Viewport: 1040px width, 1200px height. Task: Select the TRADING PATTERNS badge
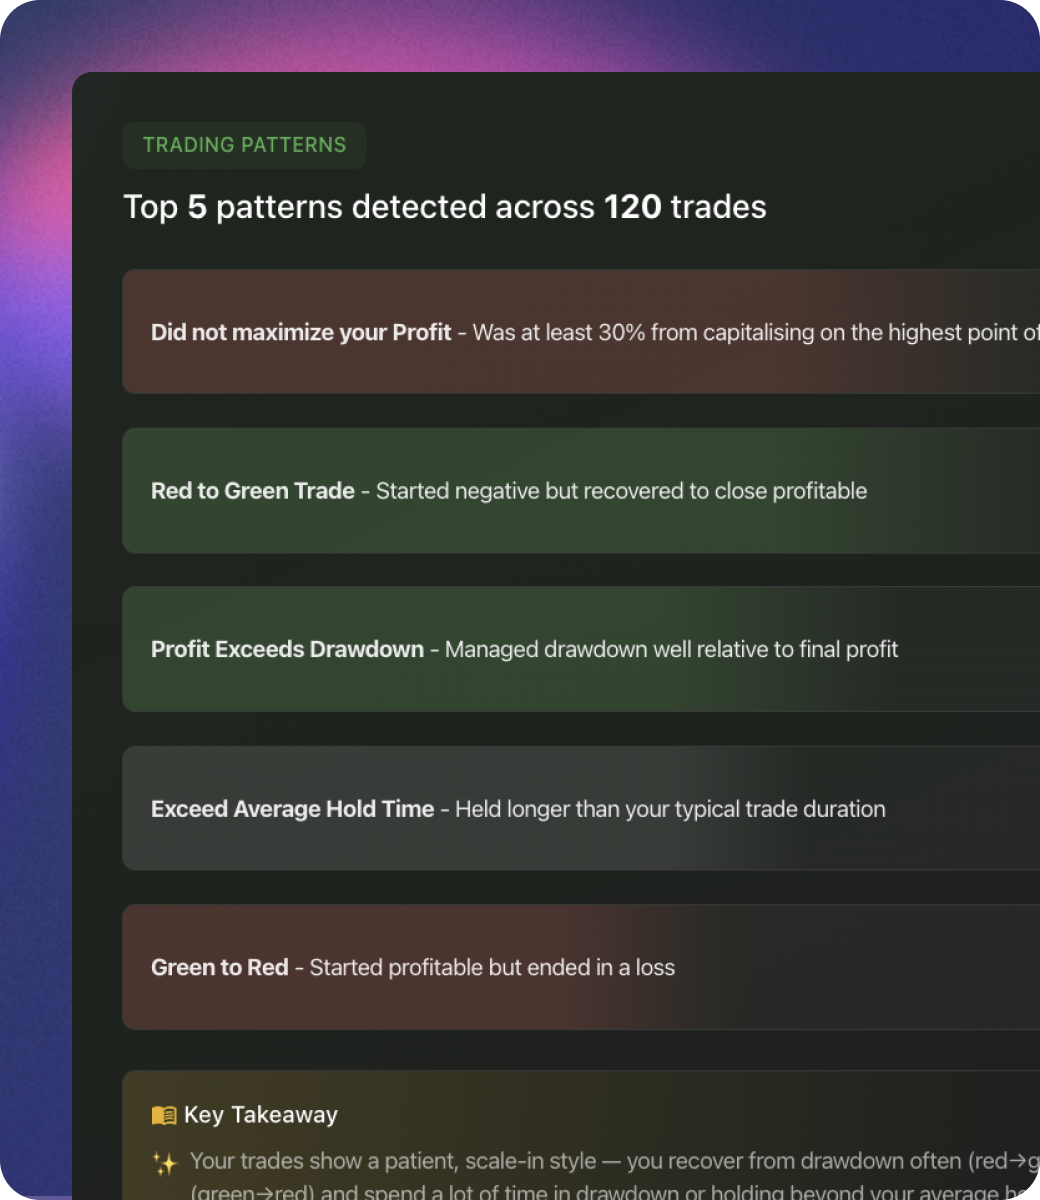coord(244,145)
